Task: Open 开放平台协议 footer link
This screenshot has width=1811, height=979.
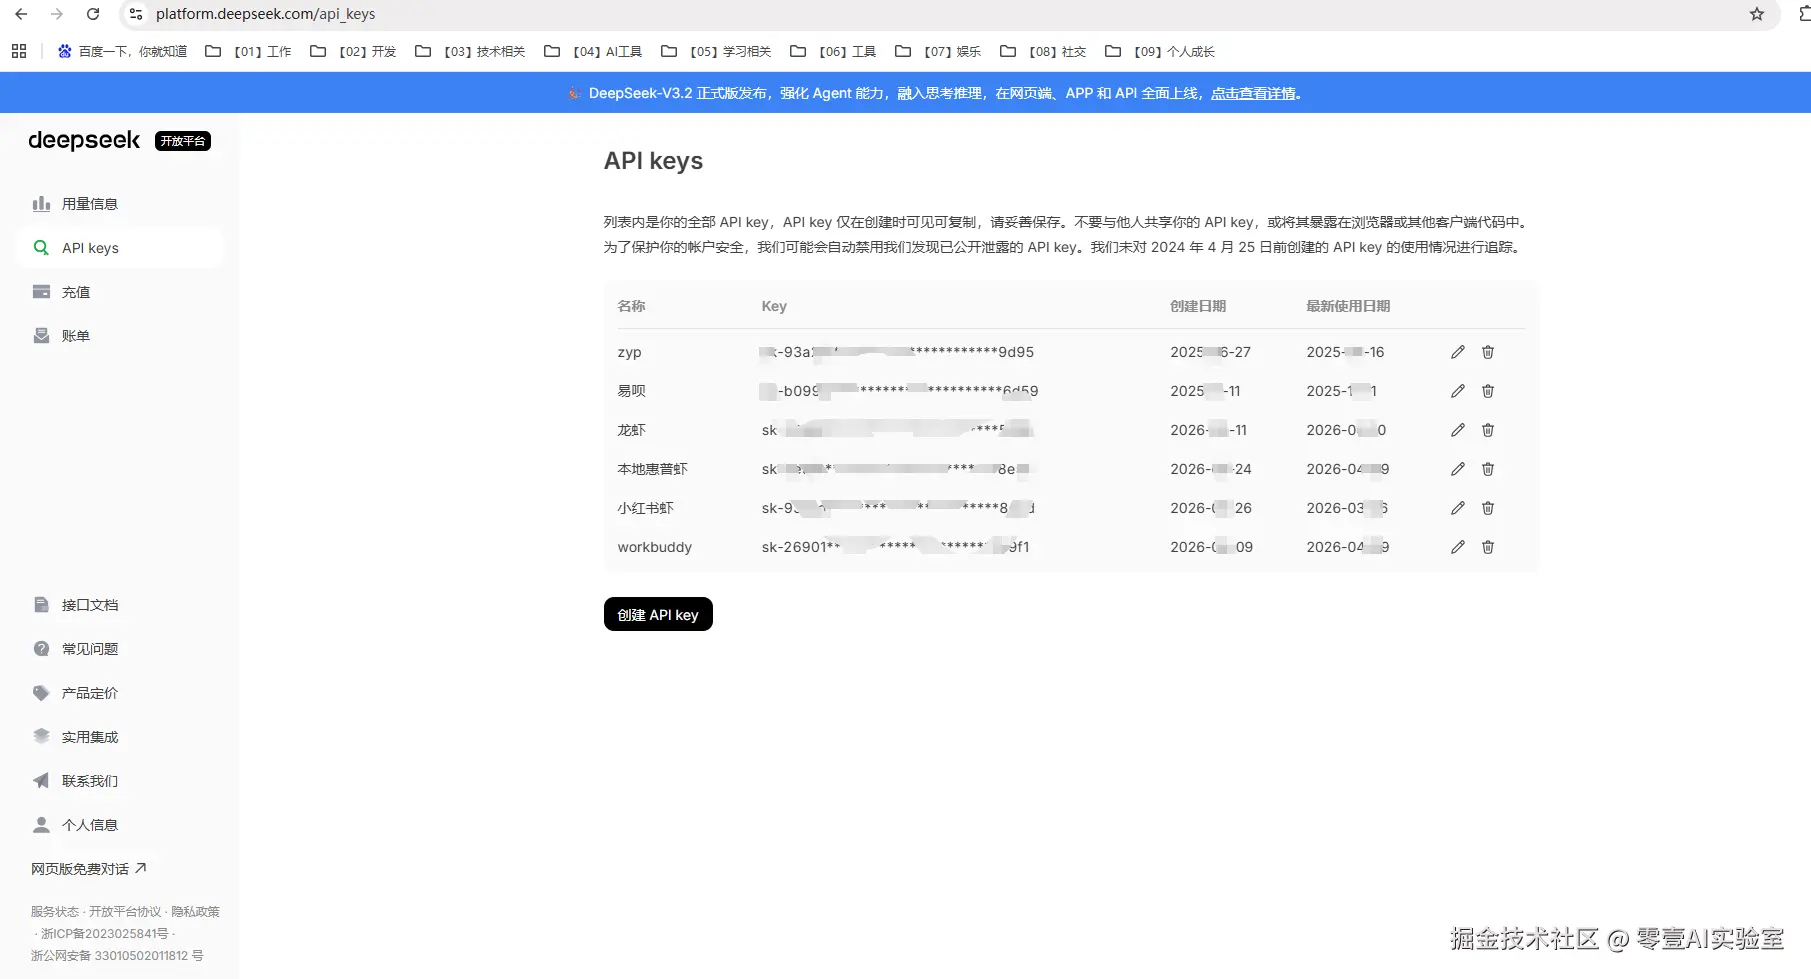Action: pyautogui.click(x=125, y=912)
